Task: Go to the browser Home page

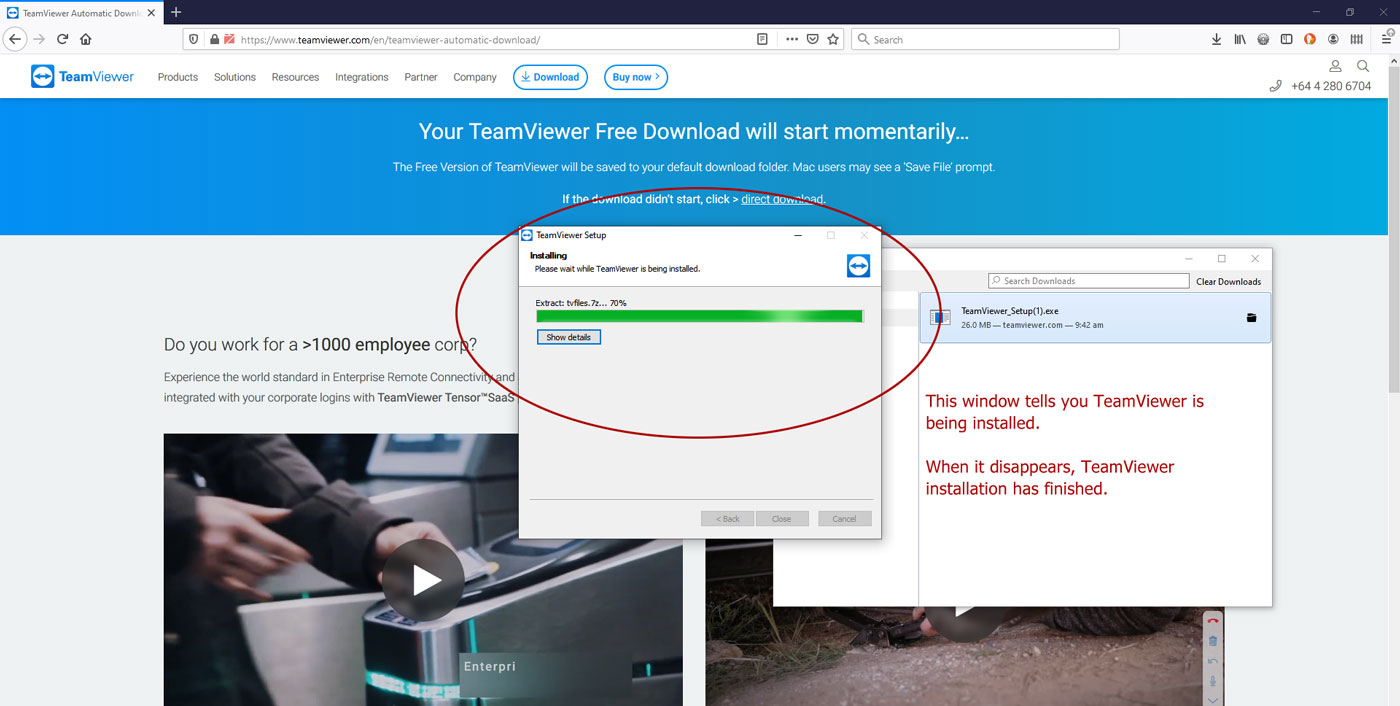Action: pos(86,39)
